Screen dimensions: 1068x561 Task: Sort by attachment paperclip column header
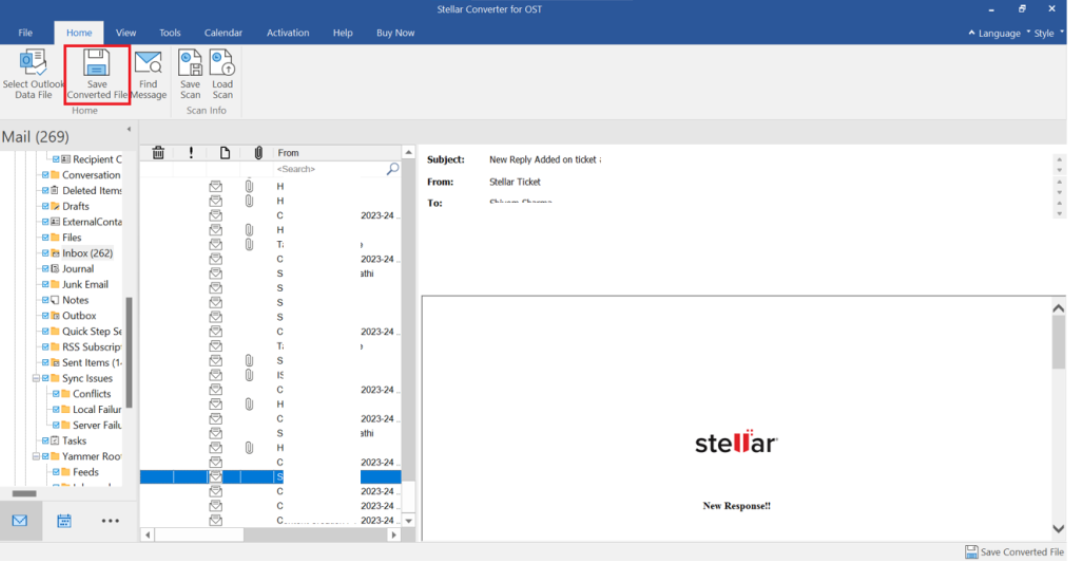258,153
